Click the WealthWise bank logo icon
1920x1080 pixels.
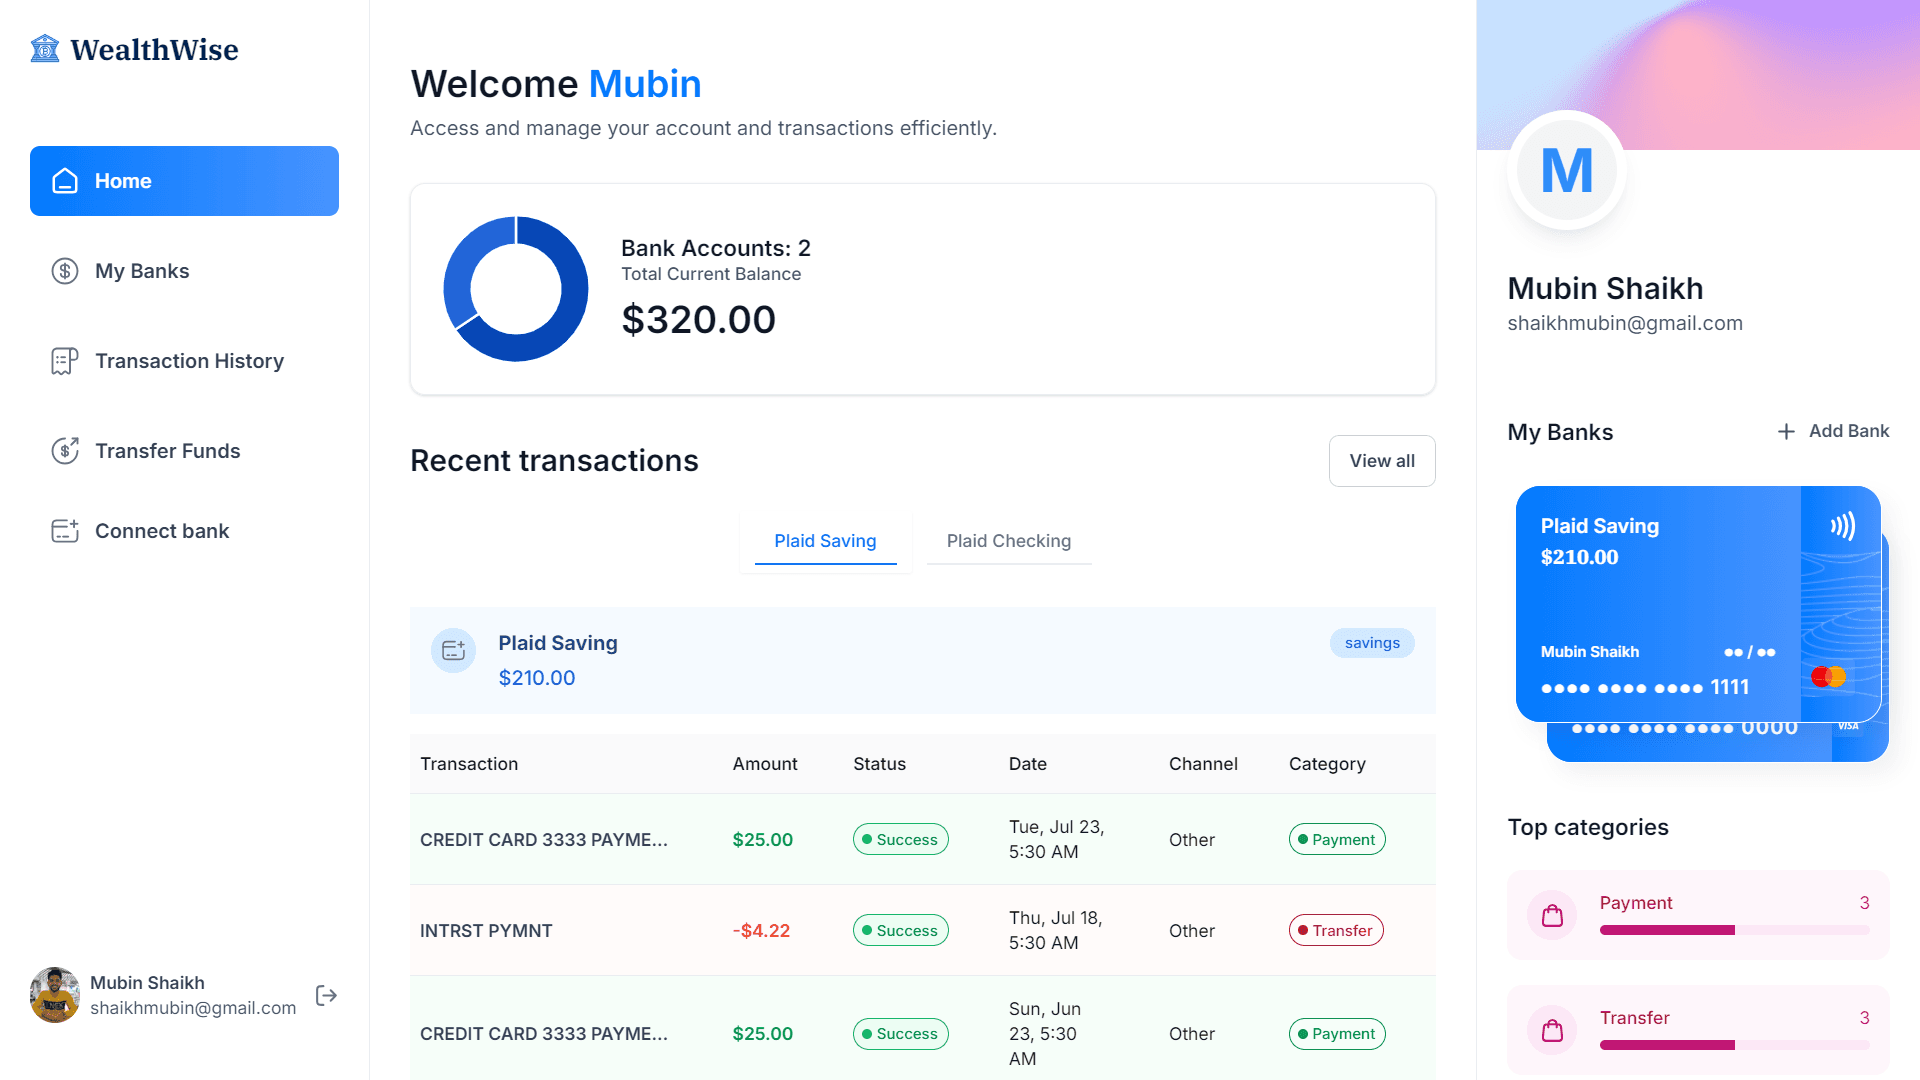coord(45,47)
